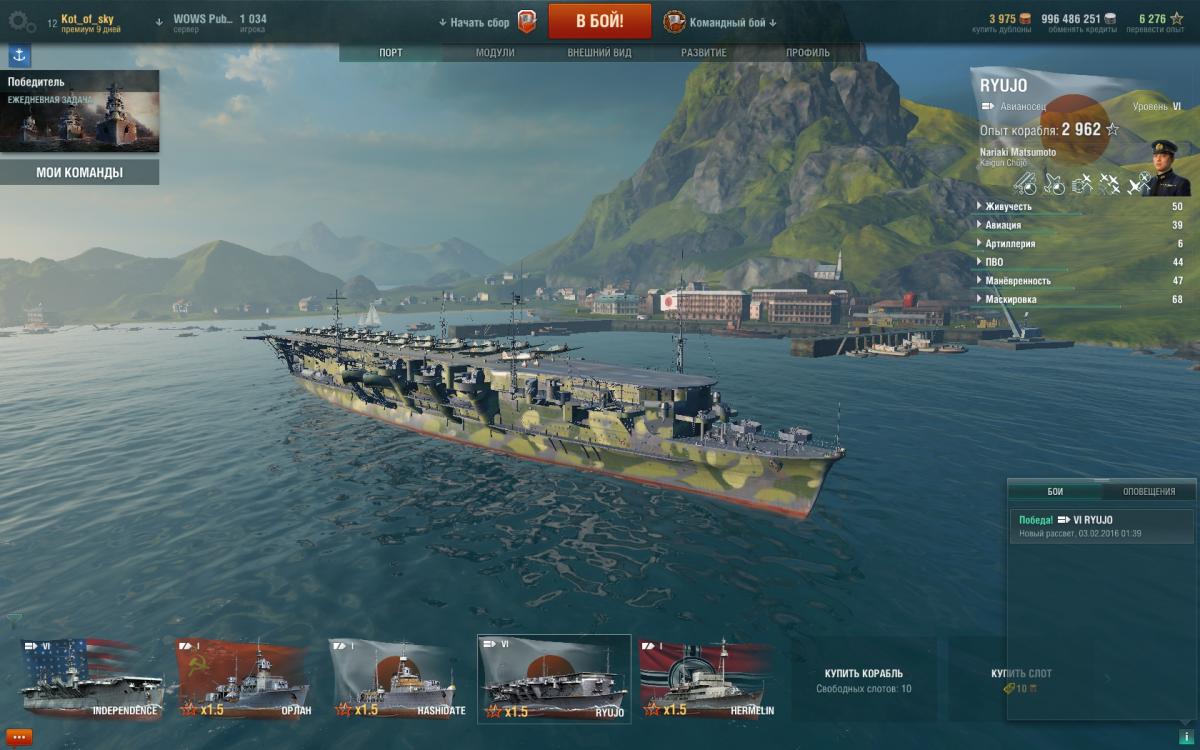Image resolution: width=1200 pixels, height=750 pixels.
Task: Switch to the МОДУЛИ tab
Action: (495, 52)
